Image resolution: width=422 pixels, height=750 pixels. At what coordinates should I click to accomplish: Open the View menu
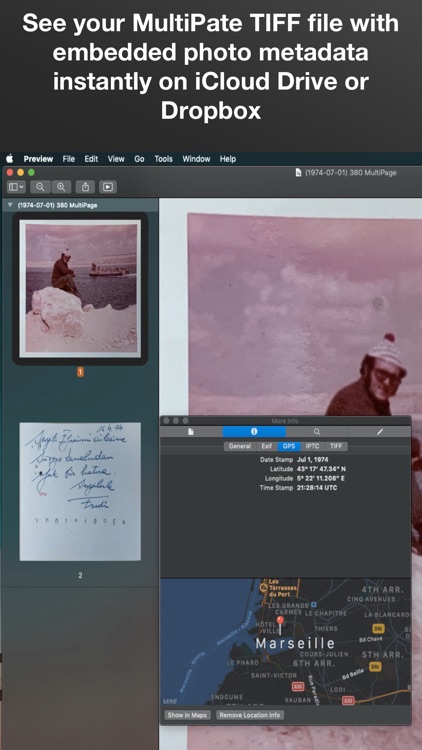(116, 159)
